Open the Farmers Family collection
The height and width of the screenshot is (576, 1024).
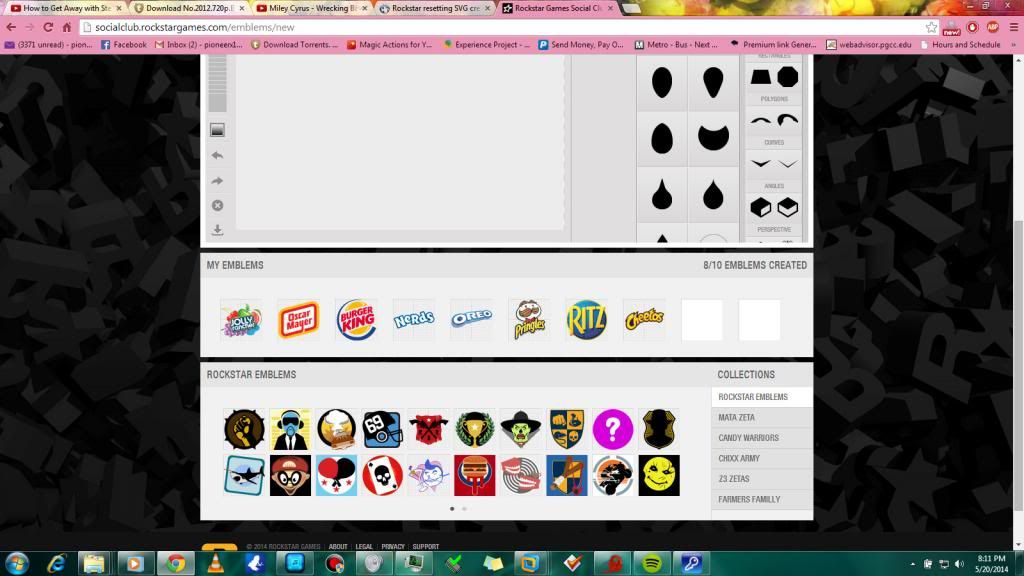pyautogui.click(x=749, y=499)
